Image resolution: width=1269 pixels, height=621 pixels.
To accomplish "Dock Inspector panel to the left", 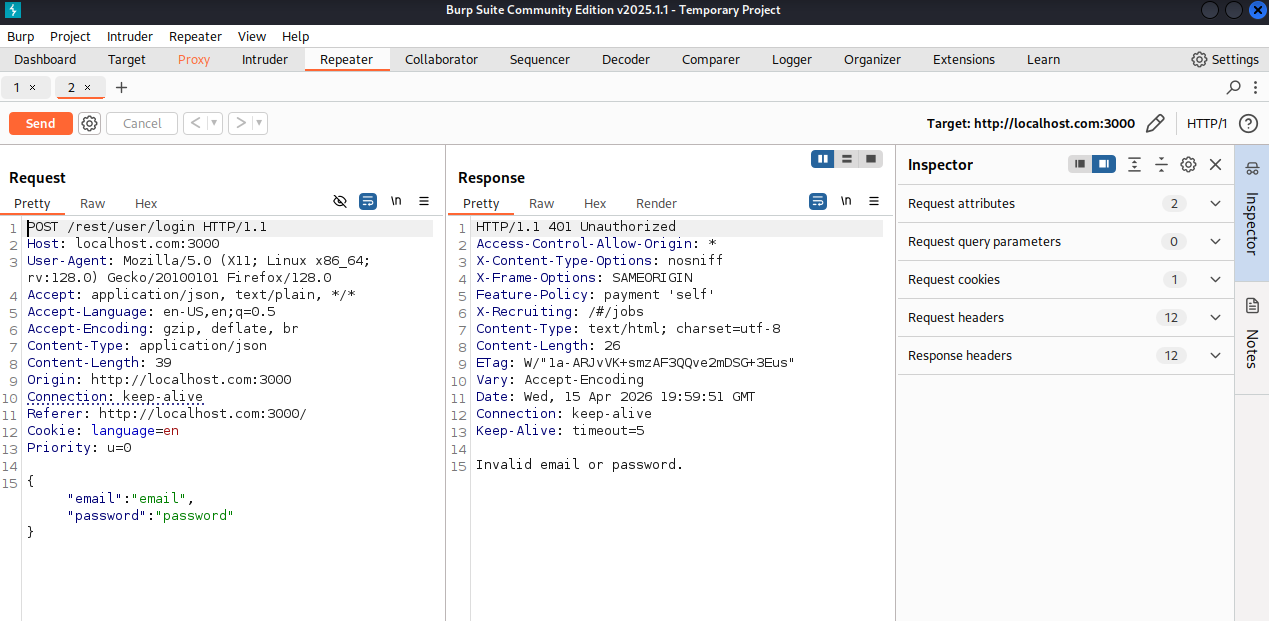I will (x=1080, y=164).
